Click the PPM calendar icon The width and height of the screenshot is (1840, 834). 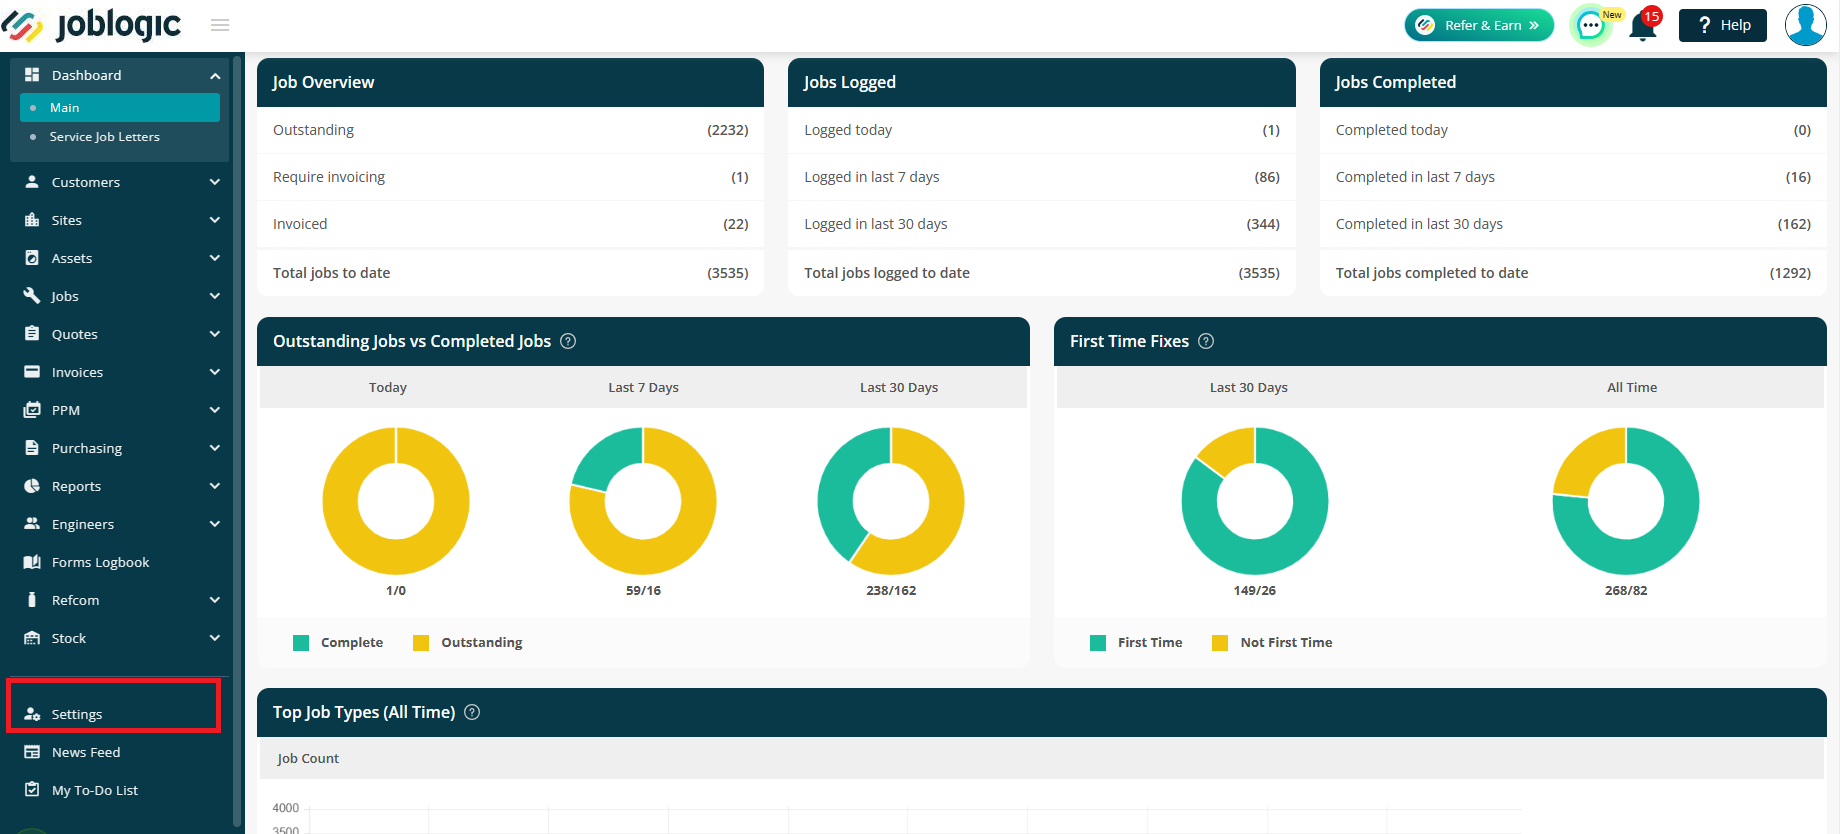click(32, 410)
